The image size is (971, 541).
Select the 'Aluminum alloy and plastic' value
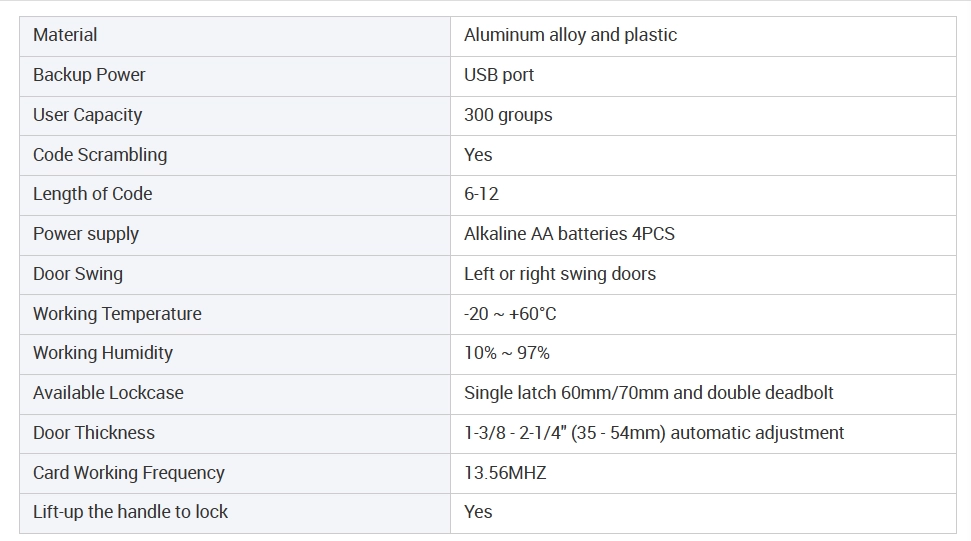[570, 35]
